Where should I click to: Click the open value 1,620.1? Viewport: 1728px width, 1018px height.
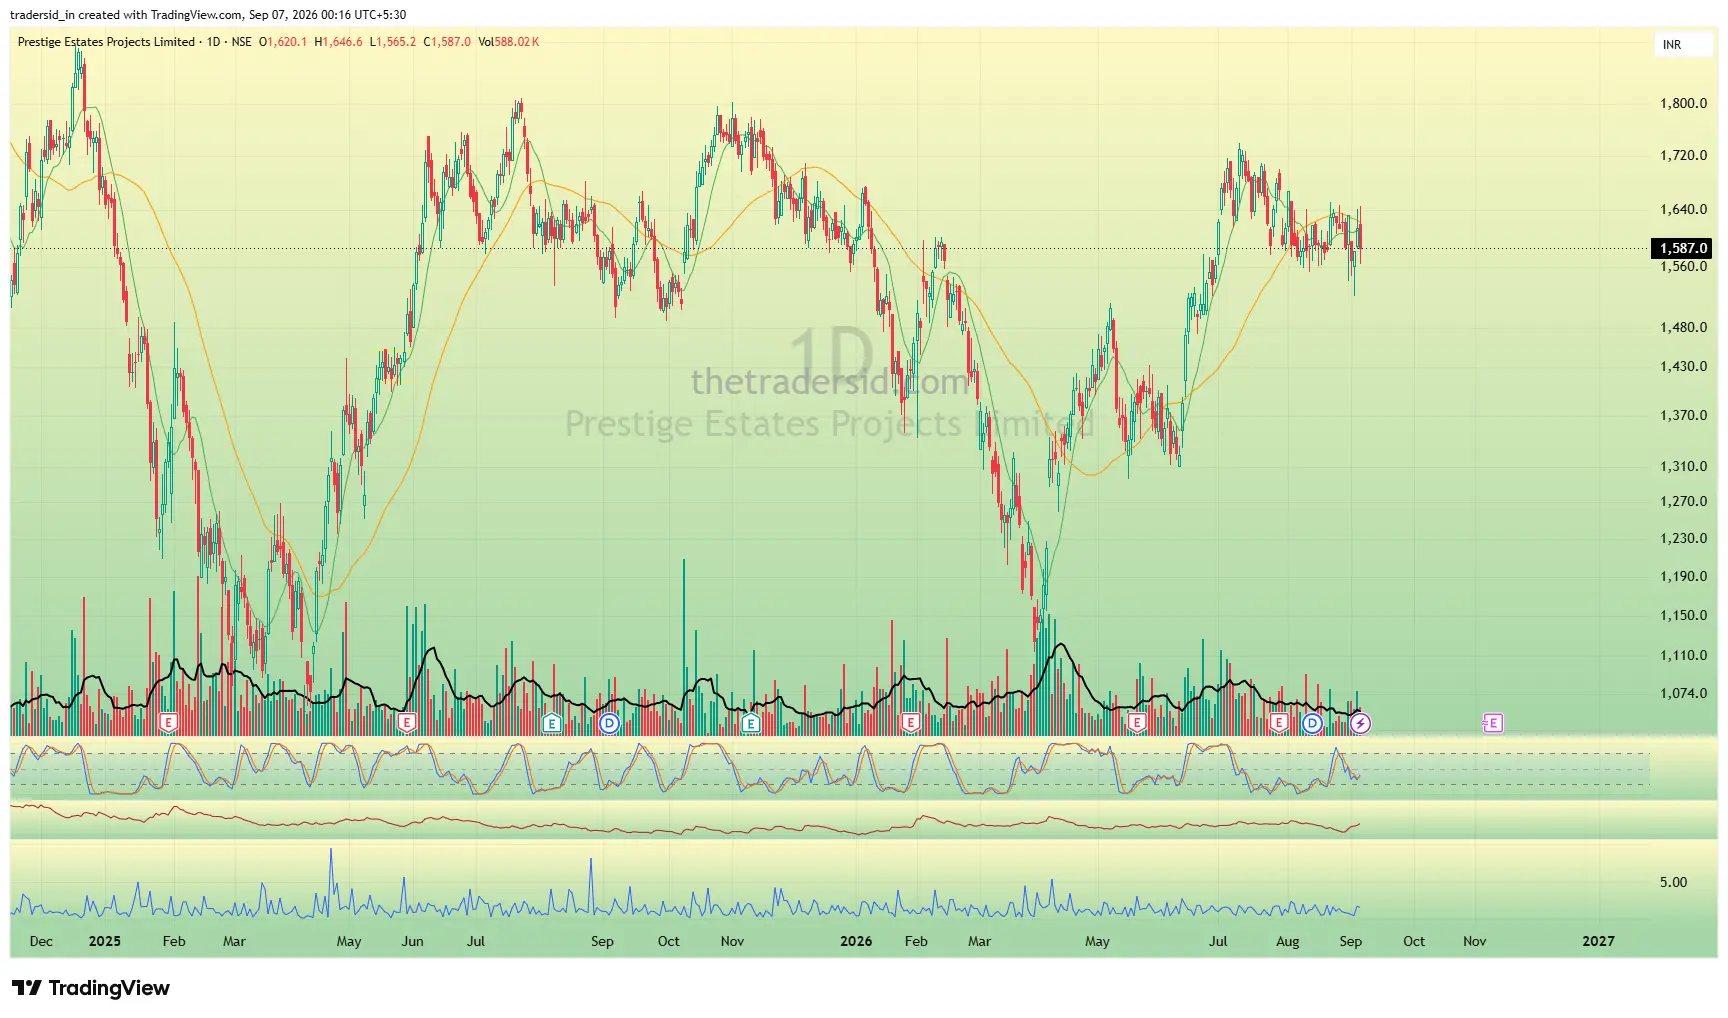(x=287, y=42)
